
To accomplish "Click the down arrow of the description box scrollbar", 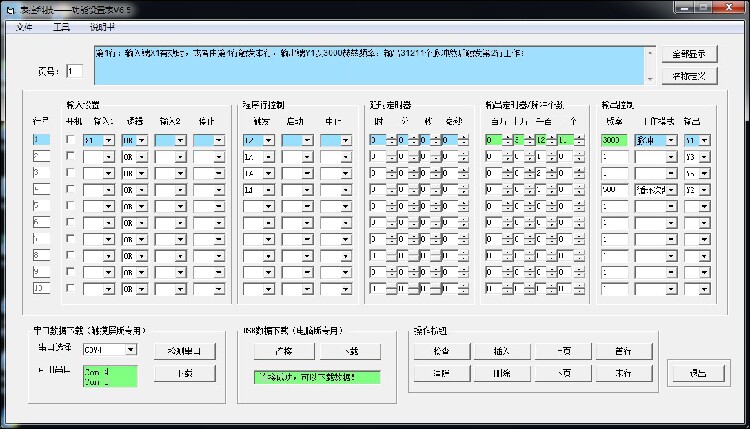I will pyautogui.click(x=650, y=79).
